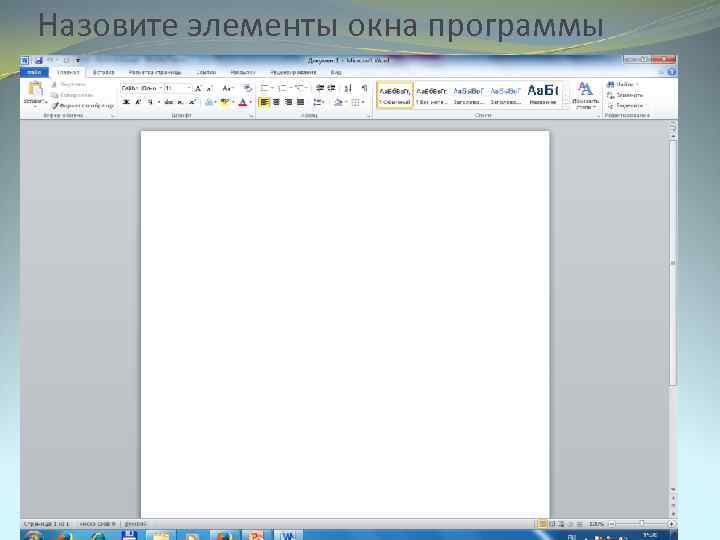720x540 pixels.
Task: Open the font color dropdown arrow
Action: (x=251, y=102)
